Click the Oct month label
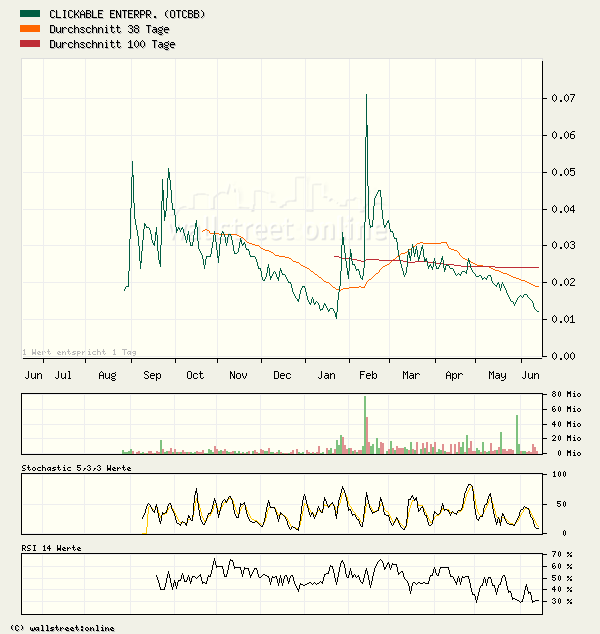Image resolution: width=600 pixels, height=634 pixels. pos(195,375)
